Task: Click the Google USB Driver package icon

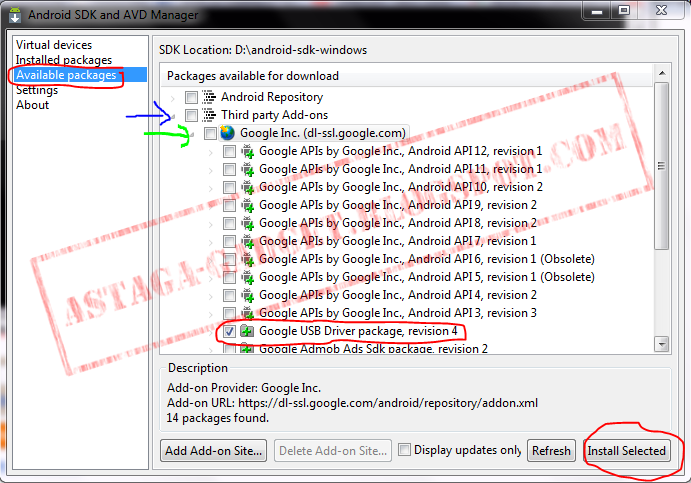Action: coord(247,331)
